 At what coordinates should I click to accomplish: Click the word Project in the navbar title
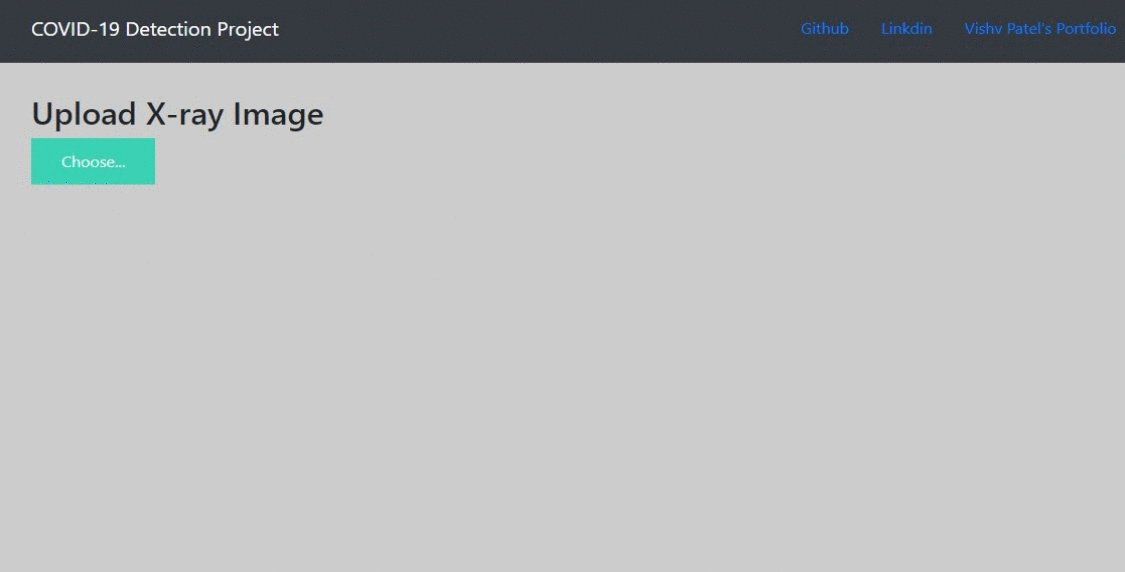click(248, 29)
